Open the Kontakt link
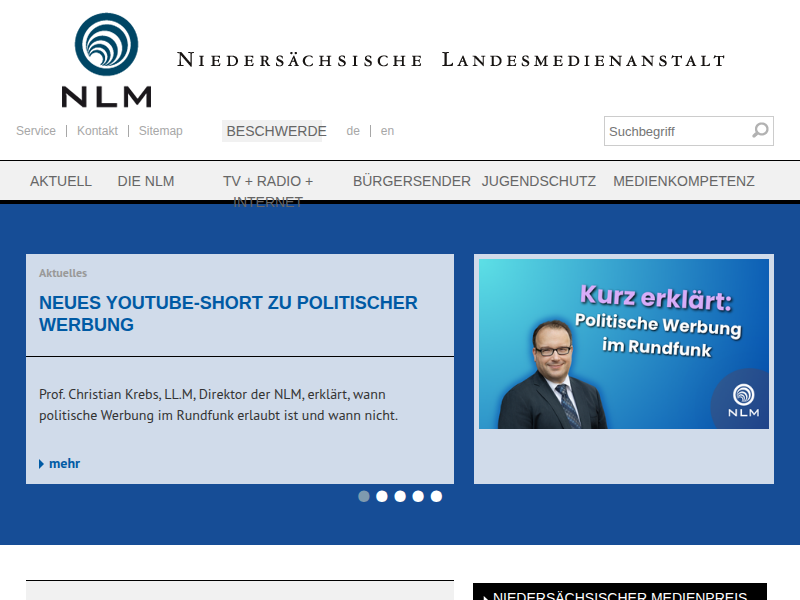Screen dimensions: 800x600 pyautogui.click(x=97, y=131)
